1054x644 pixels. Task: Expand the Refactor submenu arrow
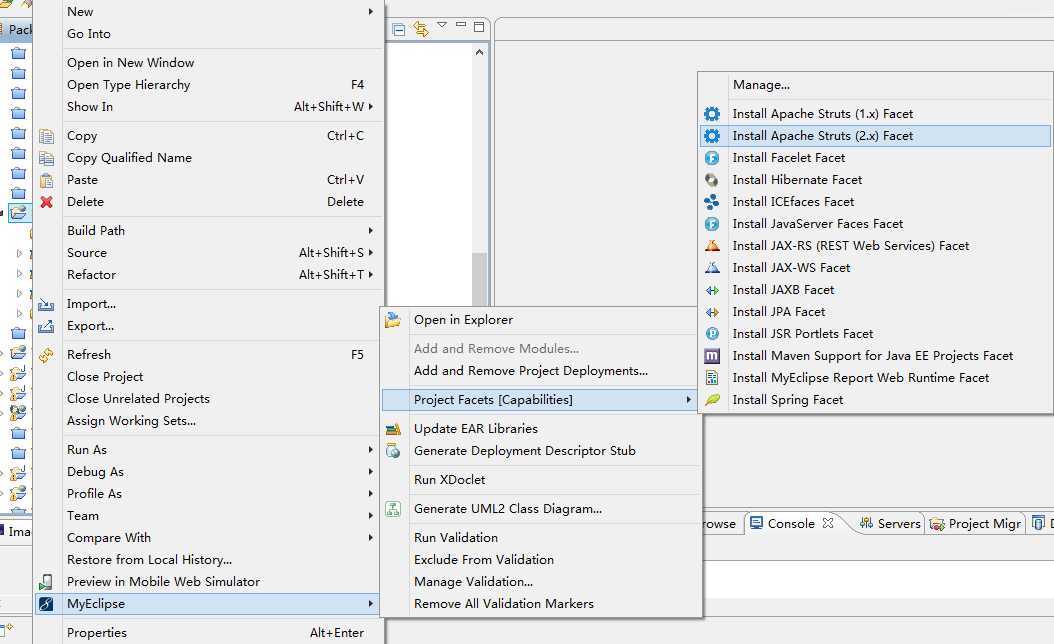coord(370,274)
